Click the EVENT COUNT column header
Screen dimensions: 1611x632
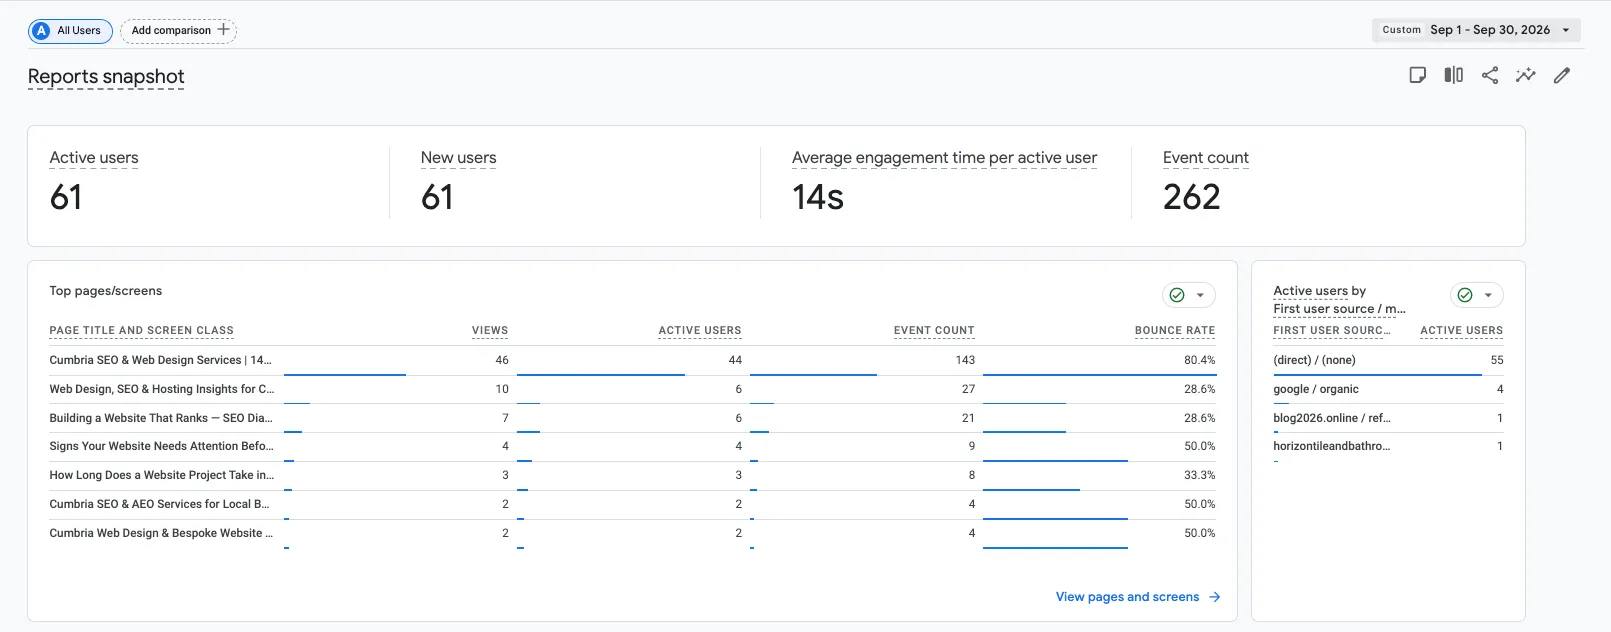pyautogui.click(x=934, y=331)
